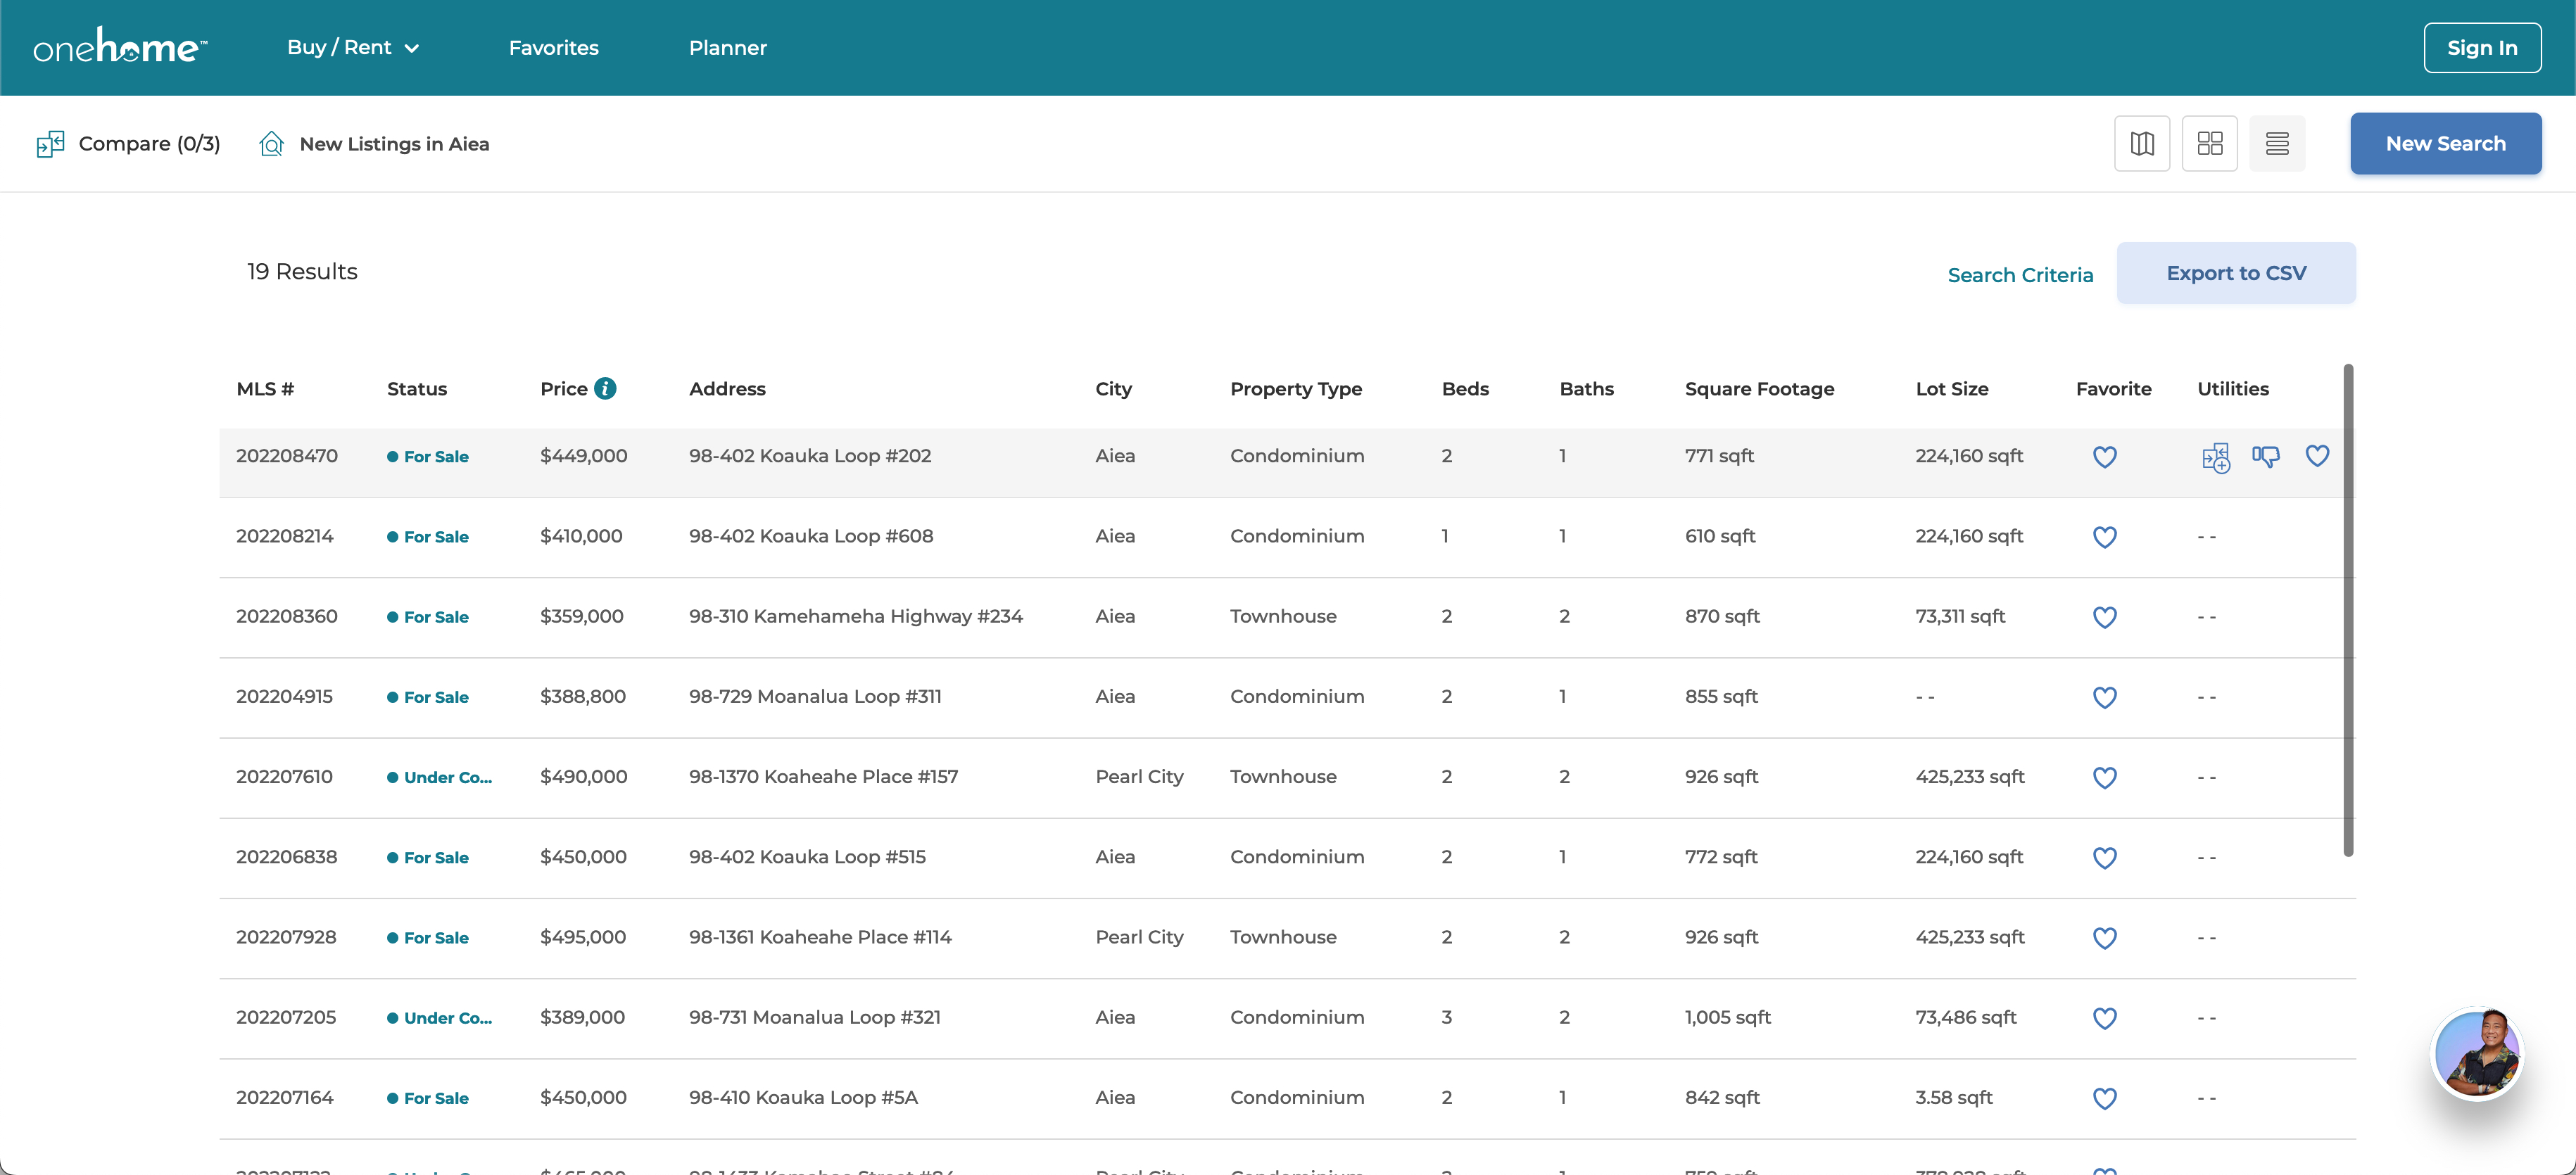
Task: Click the Price info icon
Action: pos(605,388)
